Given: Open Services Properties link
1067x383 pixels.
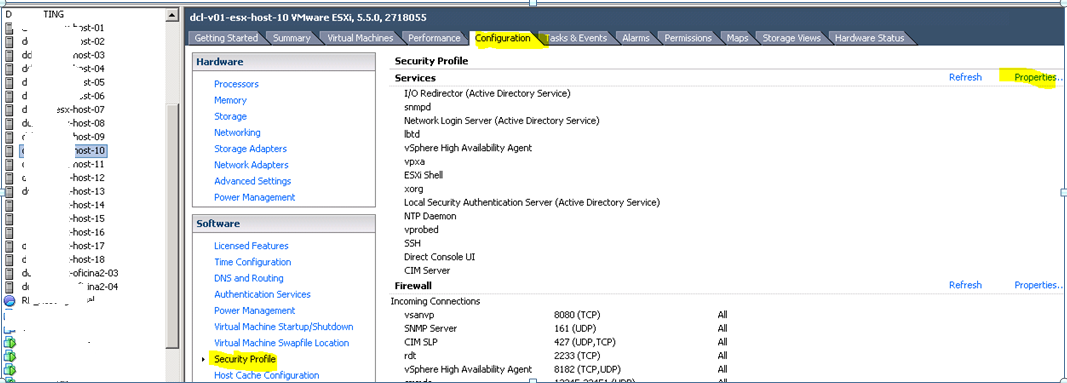Looking at the screenshot, I should (1038, 78).
